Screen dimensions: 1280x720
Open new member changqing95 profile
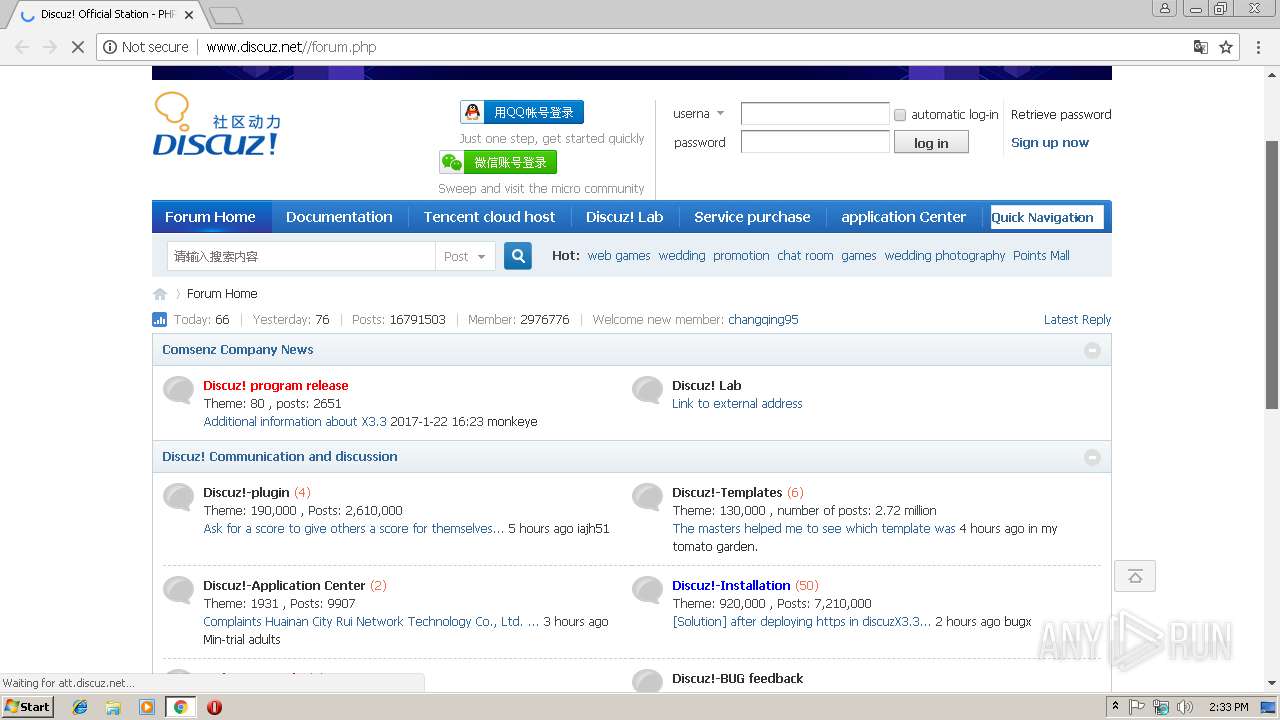[x=763, y=320]
